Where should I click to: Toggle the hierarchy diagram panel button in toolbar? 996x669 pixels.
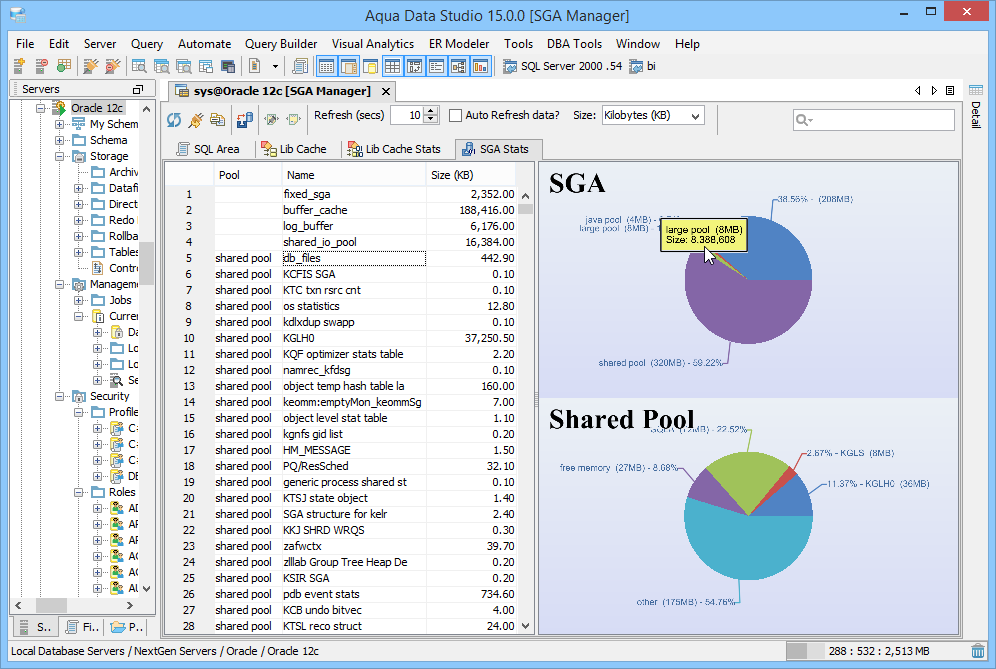(x=459, y=65)
